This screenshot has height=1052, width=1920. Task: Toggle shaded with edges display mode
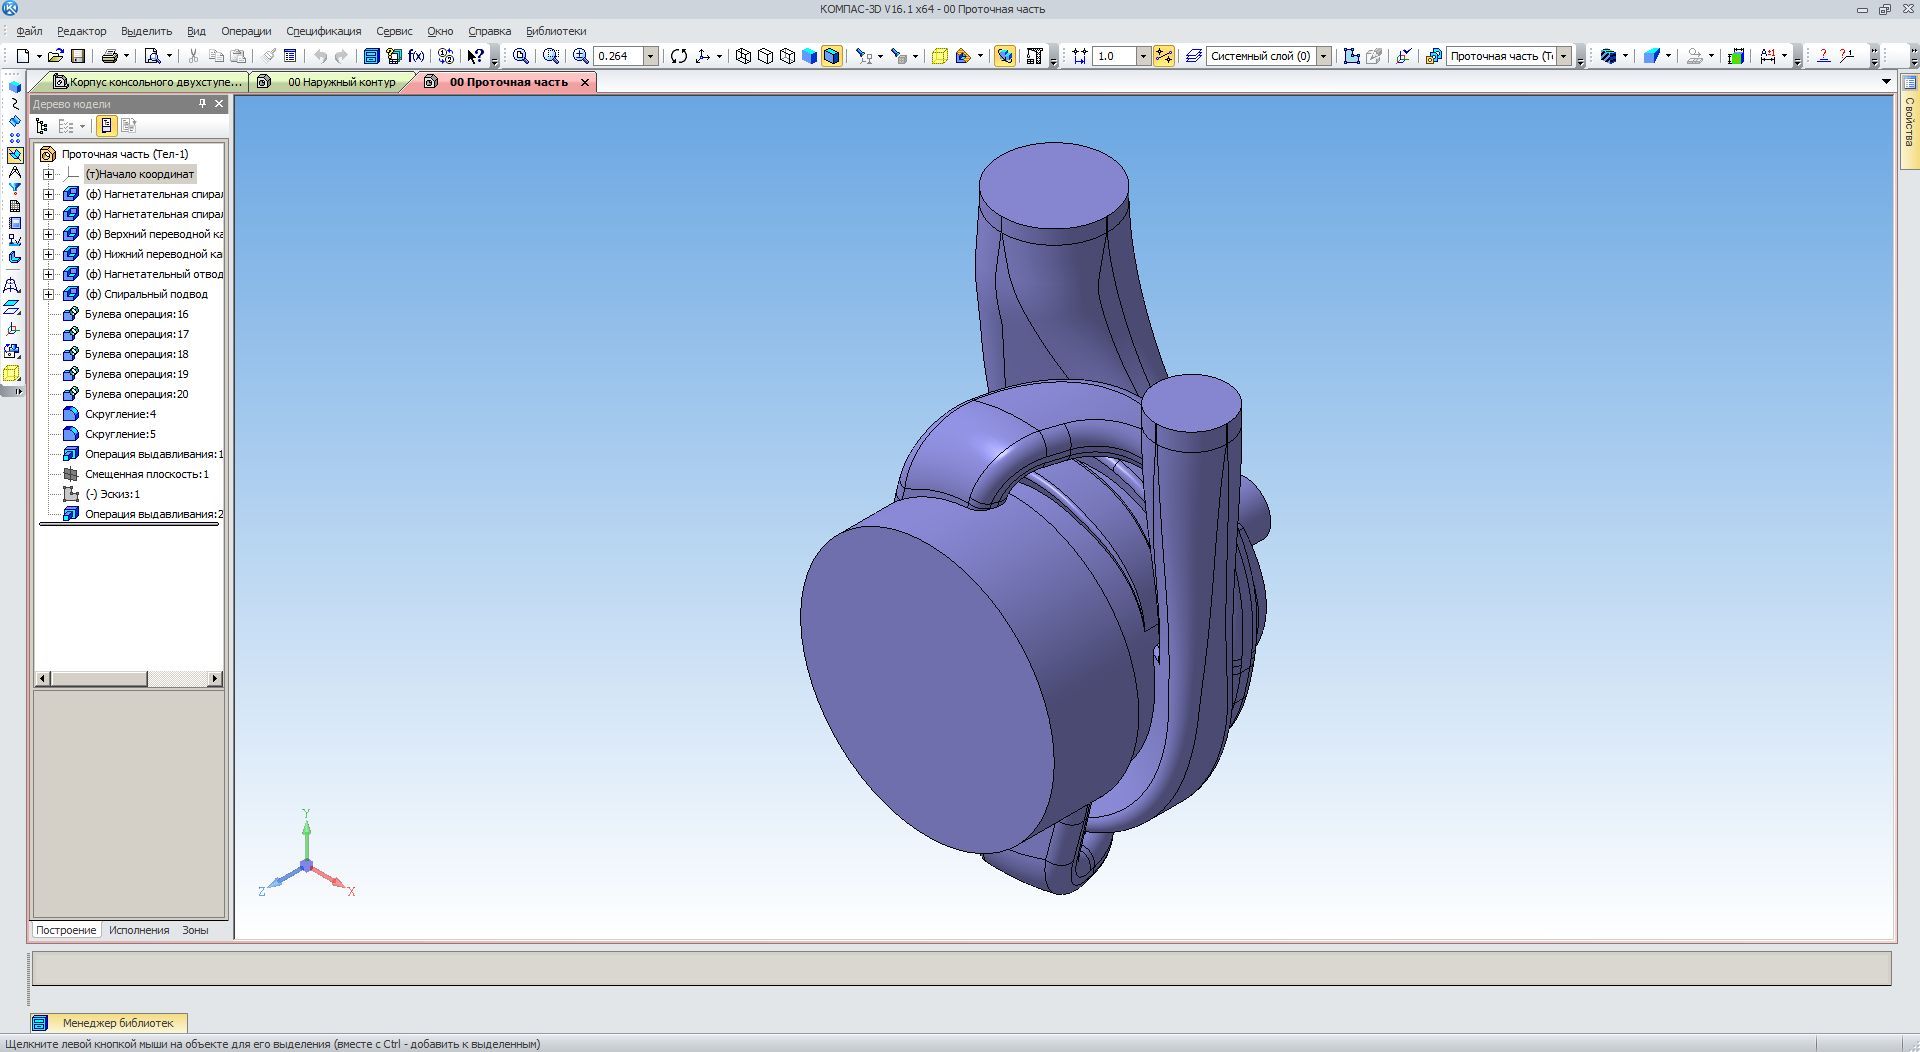pos(831,56)
